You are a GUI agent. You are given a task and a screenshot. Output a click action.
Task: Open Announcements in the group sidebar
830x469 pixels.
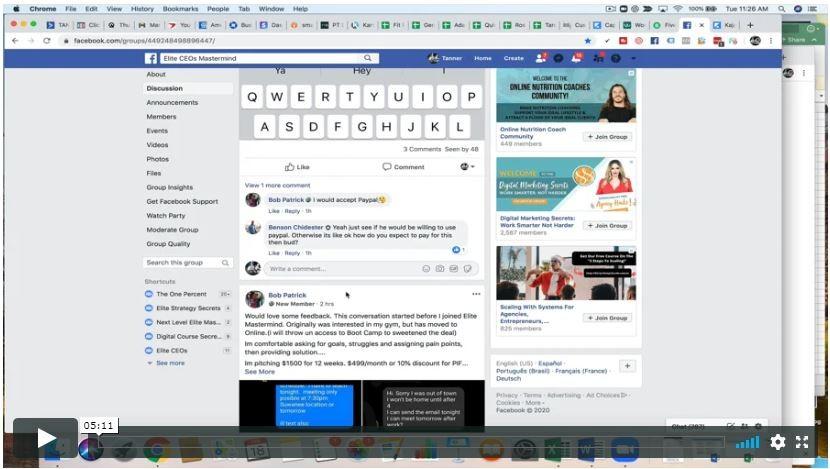tap(172, 103)
